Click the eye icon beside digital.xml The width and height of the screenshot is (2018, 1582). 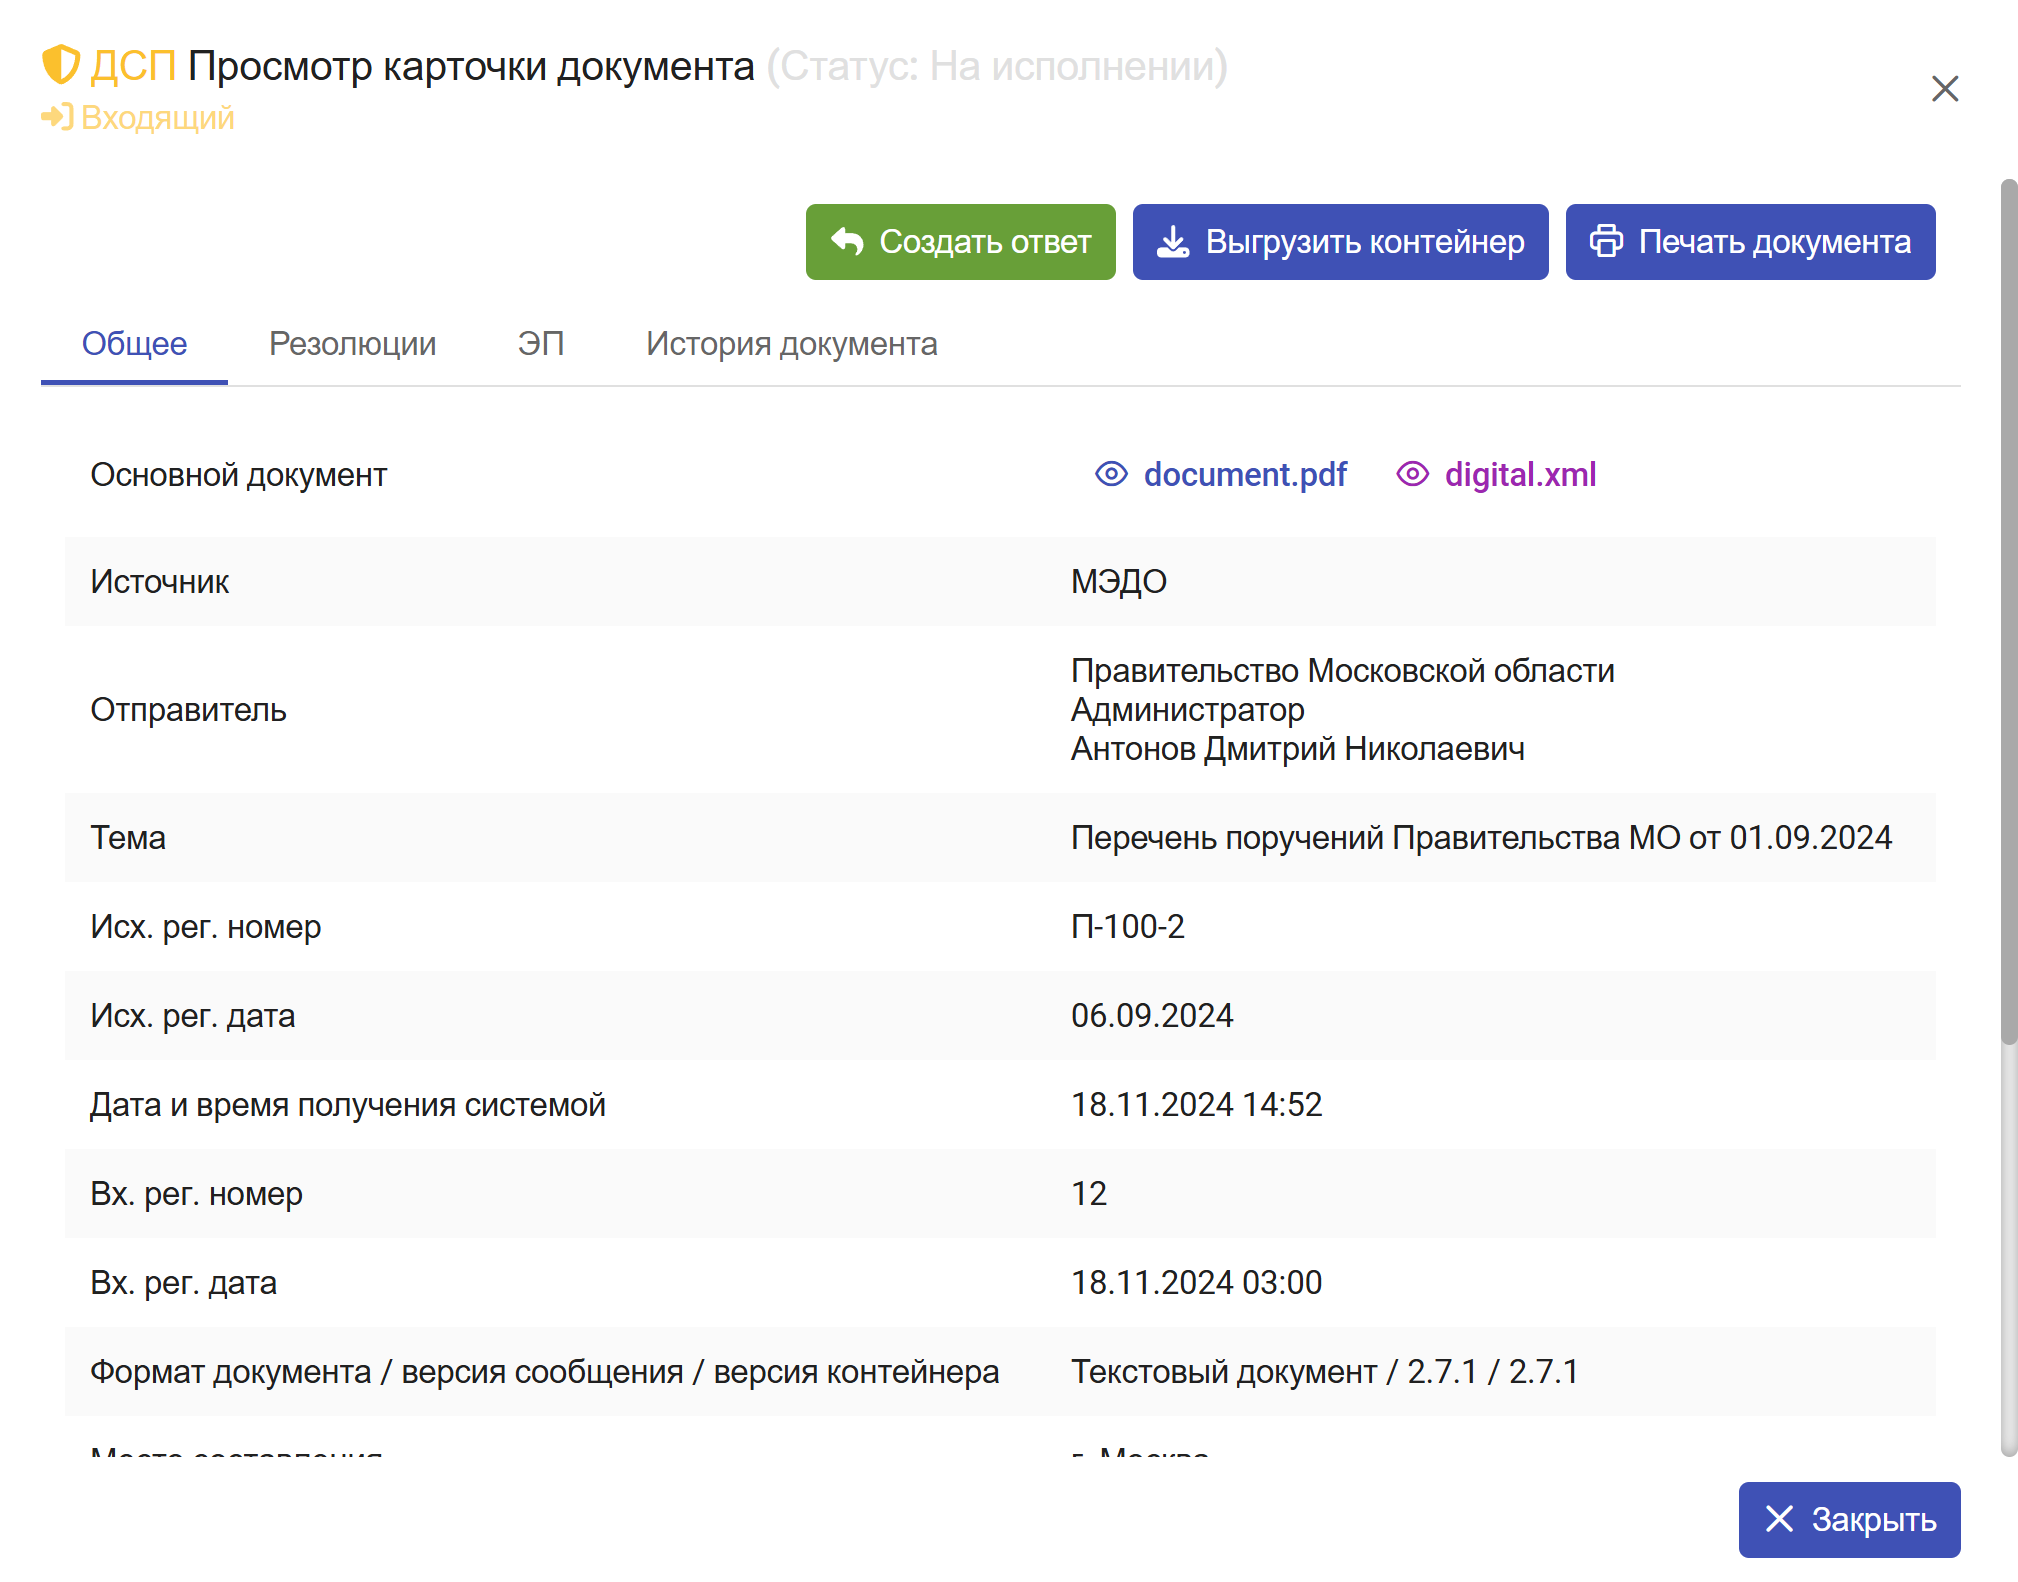(1412, 474)
